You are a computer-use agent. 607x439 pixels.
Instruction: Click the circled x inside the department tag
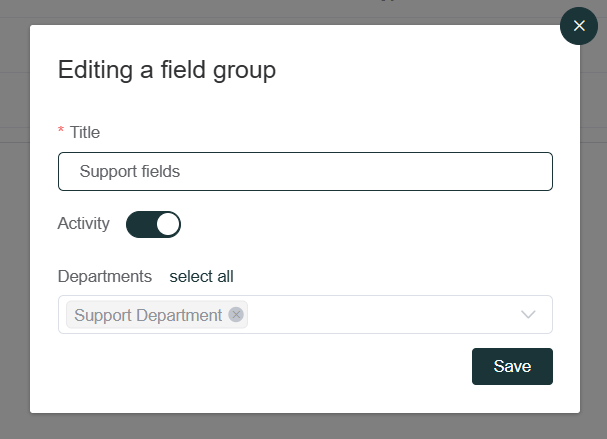click(236, 314)
